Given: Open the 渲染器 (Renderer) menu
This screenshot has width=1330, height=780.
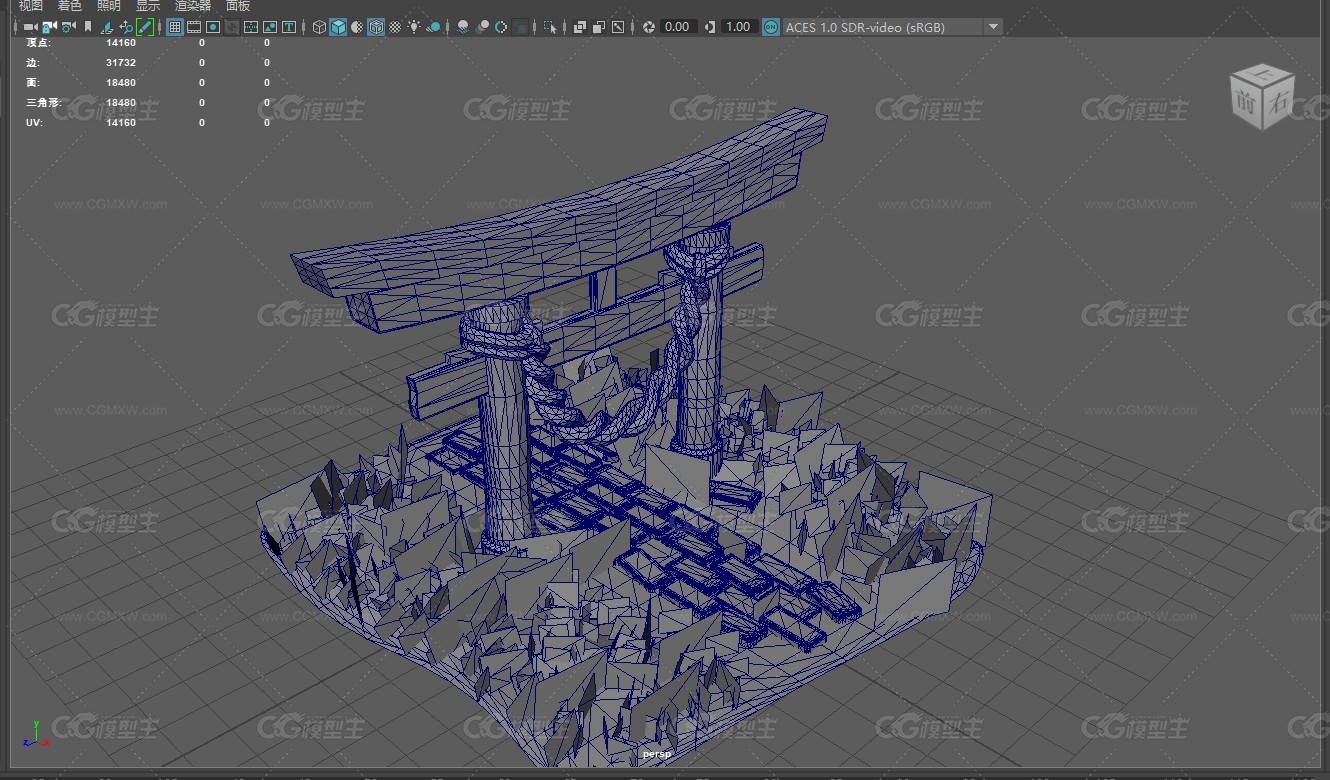Looking at the screenshot, I should [x=193, y=6].
